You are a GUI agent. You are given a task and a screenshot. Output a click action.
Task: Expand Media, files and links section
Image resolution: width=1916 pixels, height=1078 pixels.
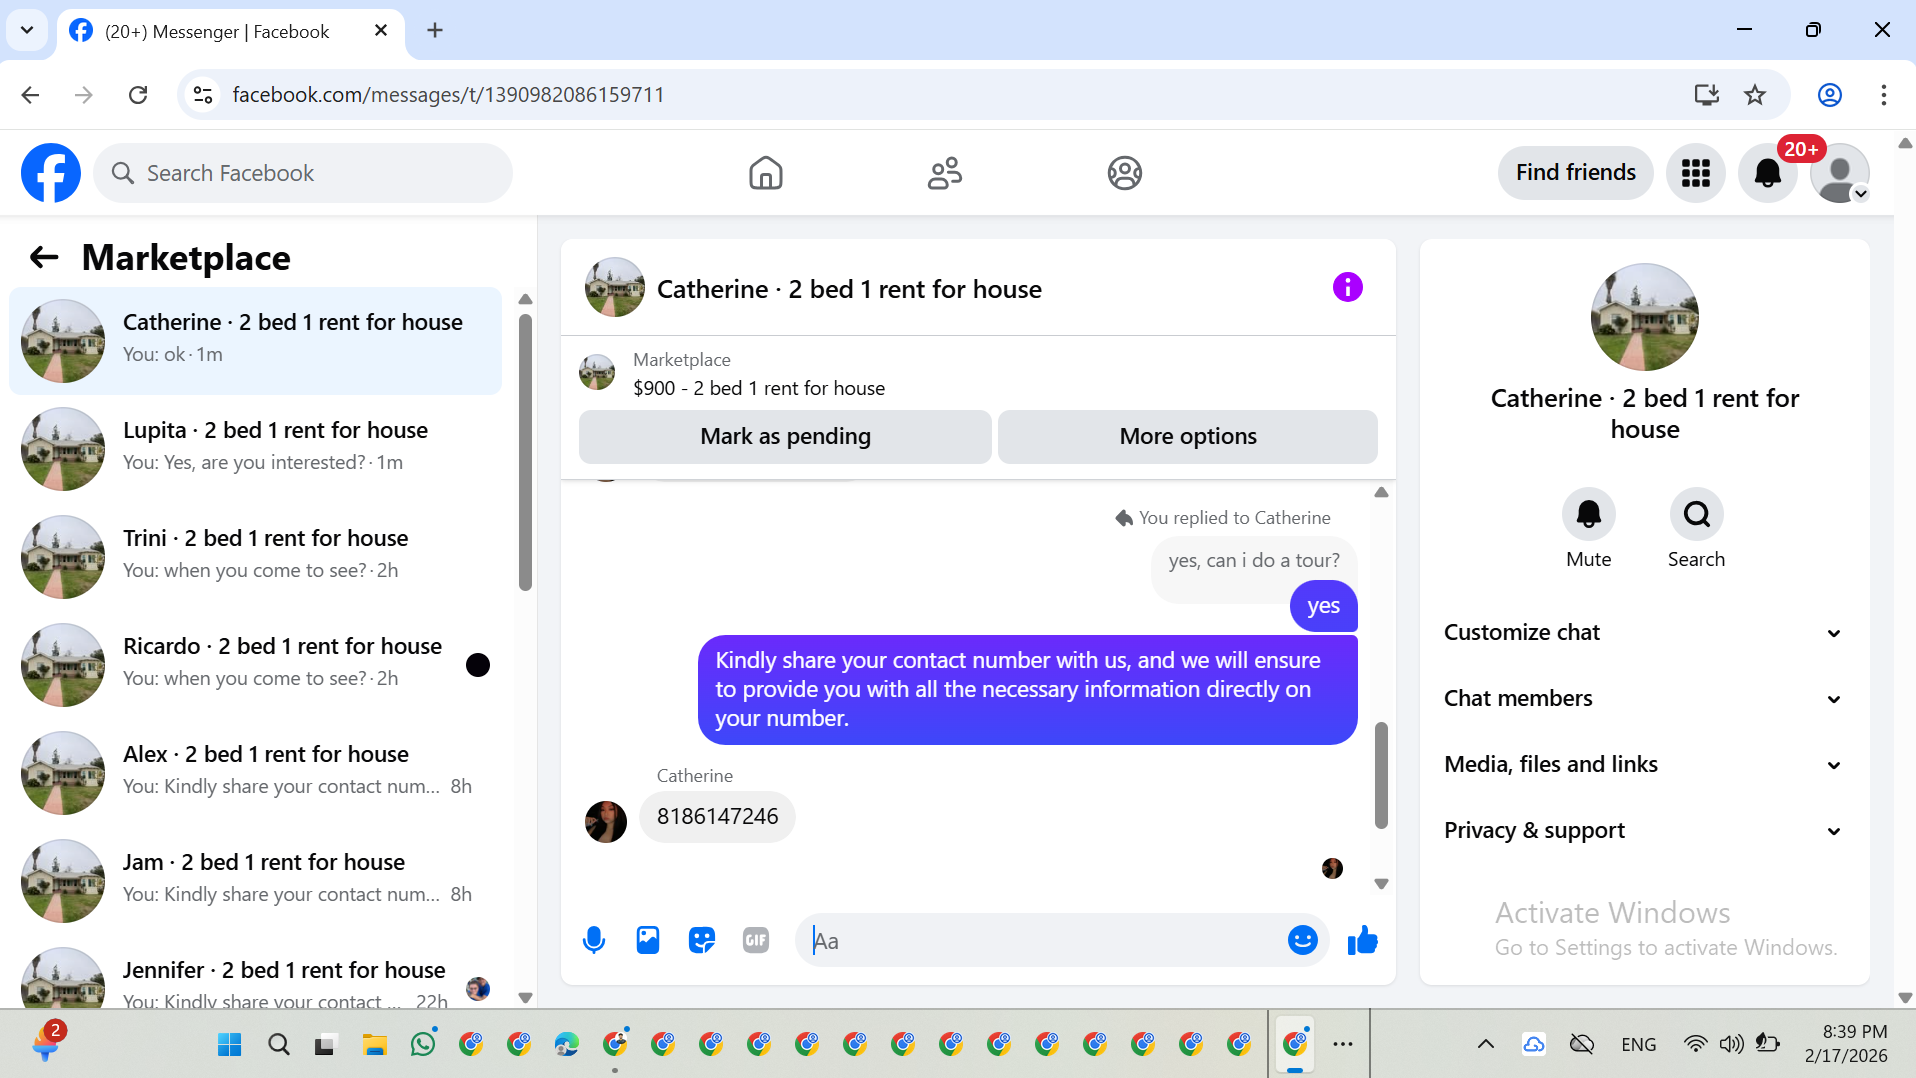coord(1644,765)
